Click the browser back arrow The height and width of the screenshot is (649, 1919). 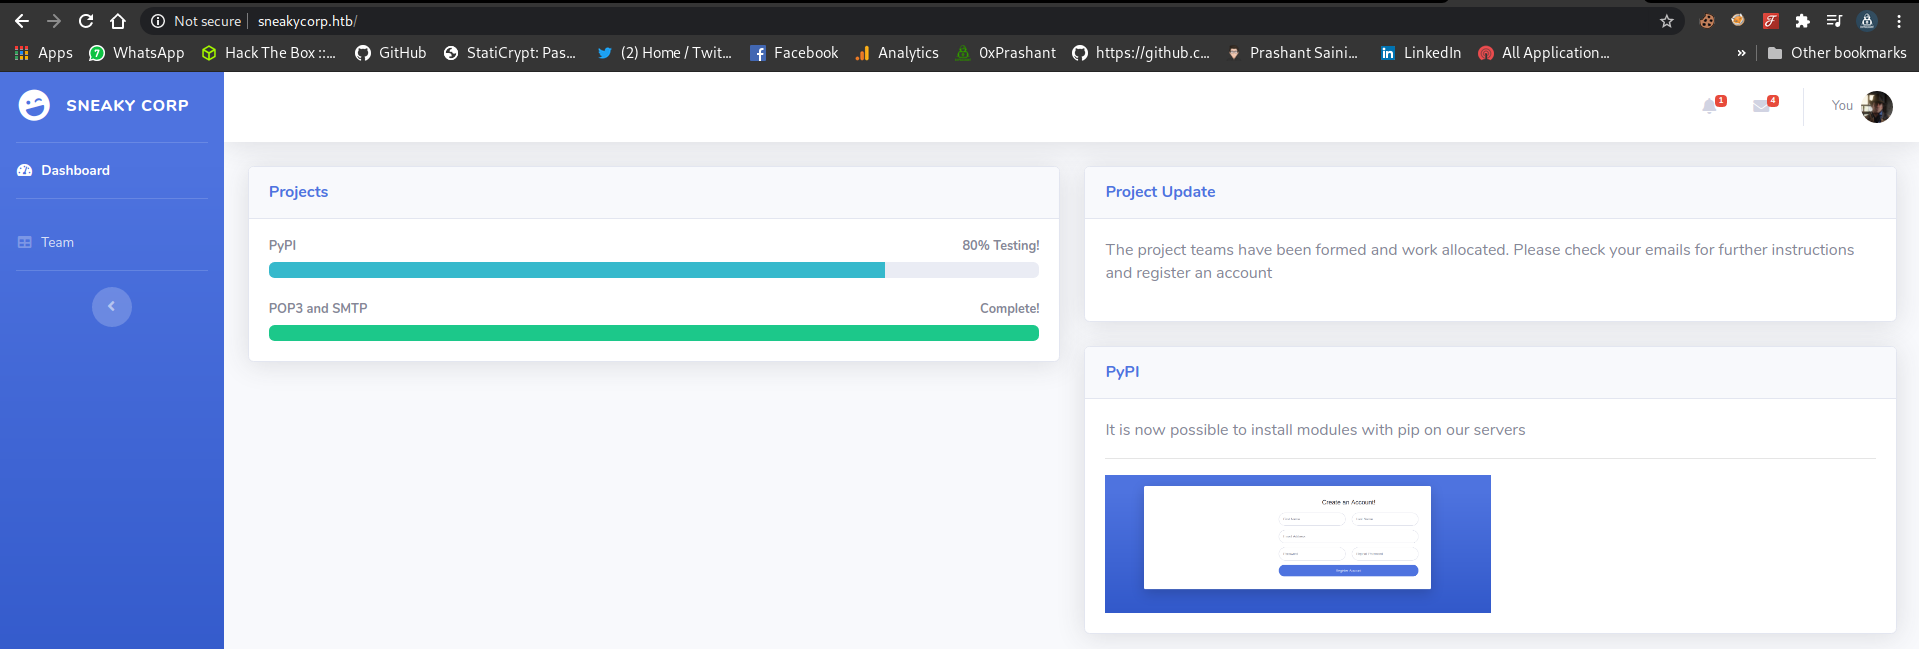[22, 21]
